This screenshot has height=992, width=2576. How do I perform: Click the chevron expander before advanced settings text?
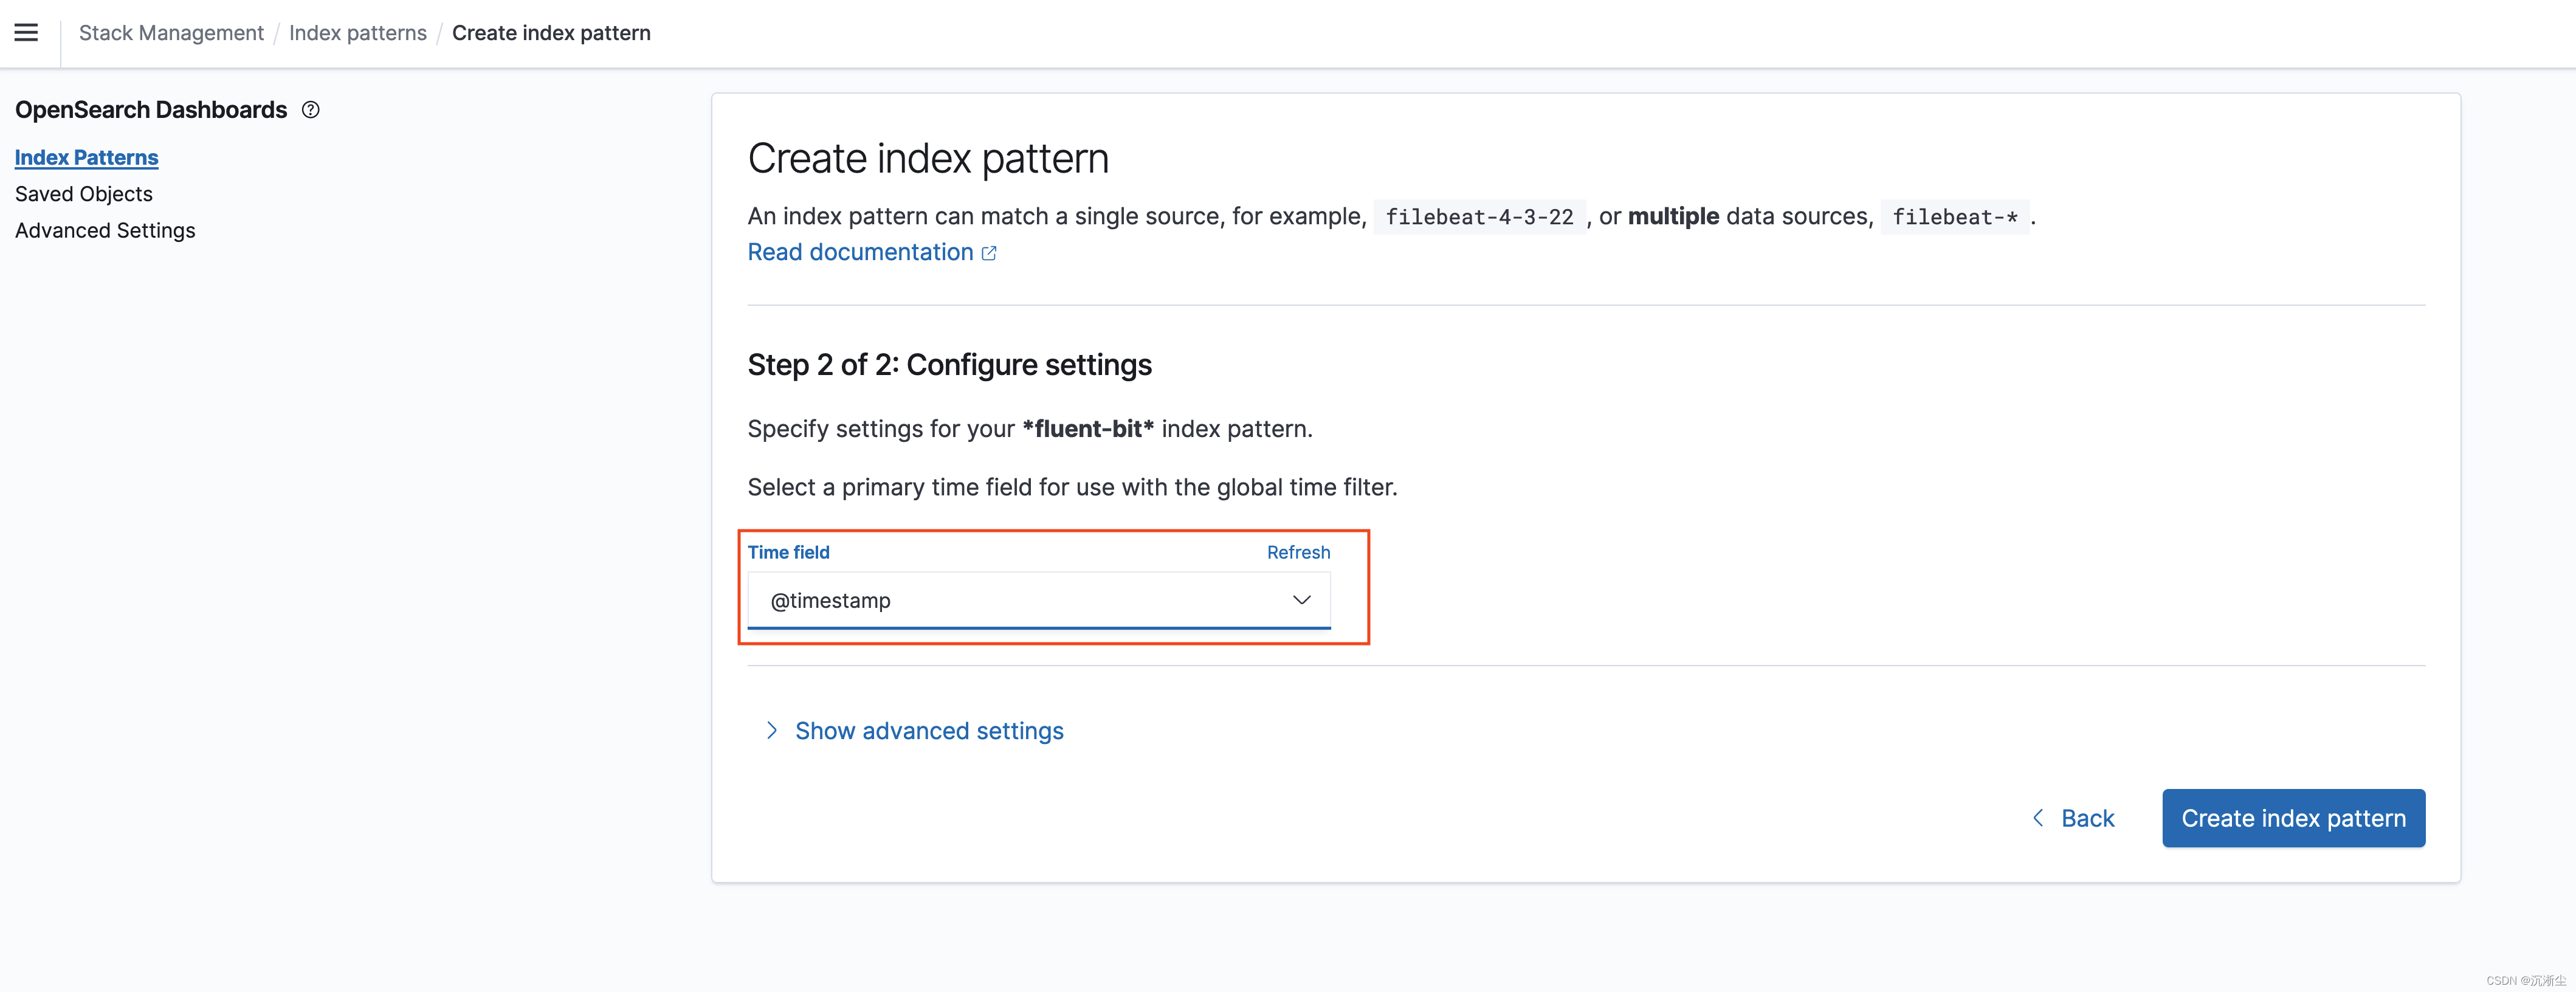[x=772, y=731]
